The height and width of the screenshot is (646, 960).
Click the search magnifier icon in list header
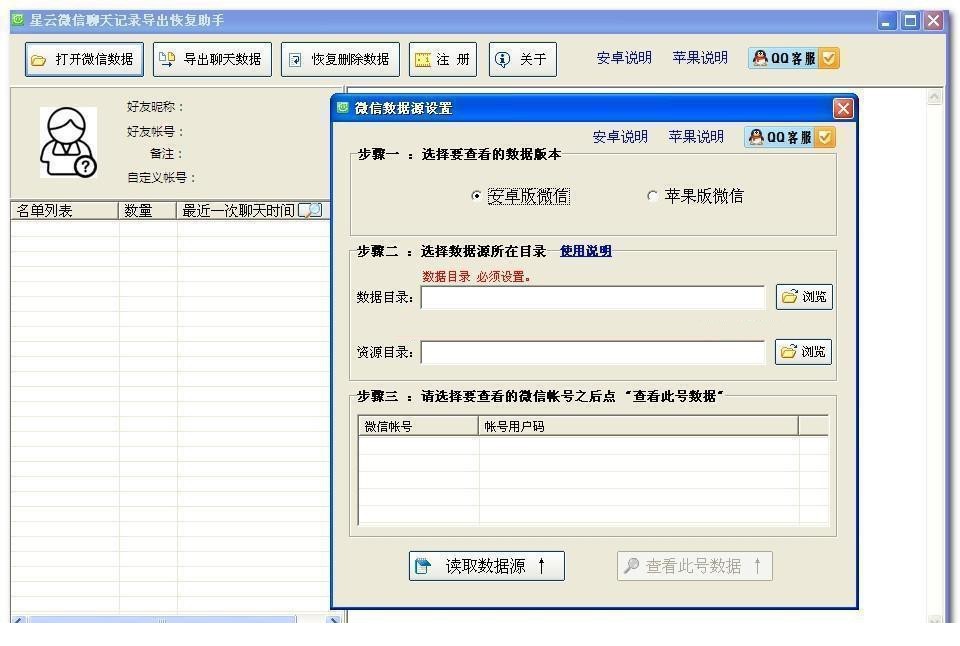310,211
